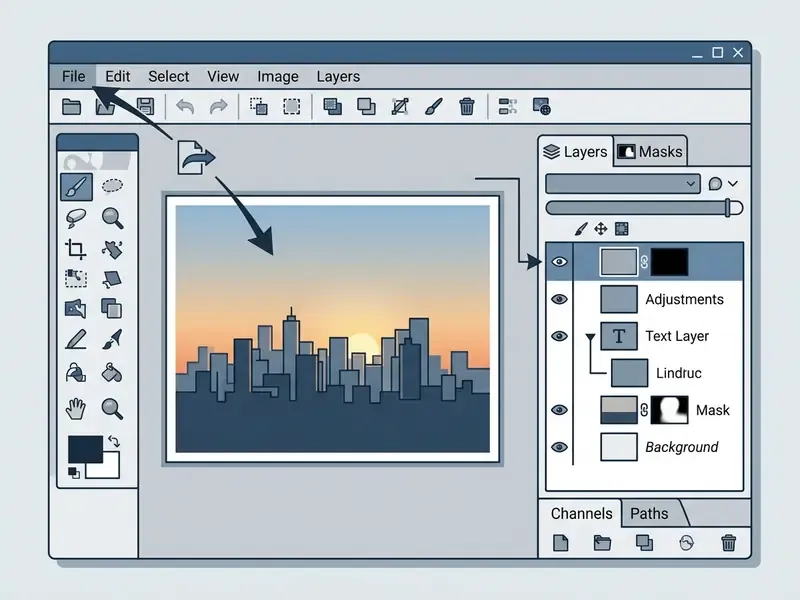Click the align/distribute toolbar icon
Image resolution: width=800 pixels, height=600 pixels.
[508, 107]
